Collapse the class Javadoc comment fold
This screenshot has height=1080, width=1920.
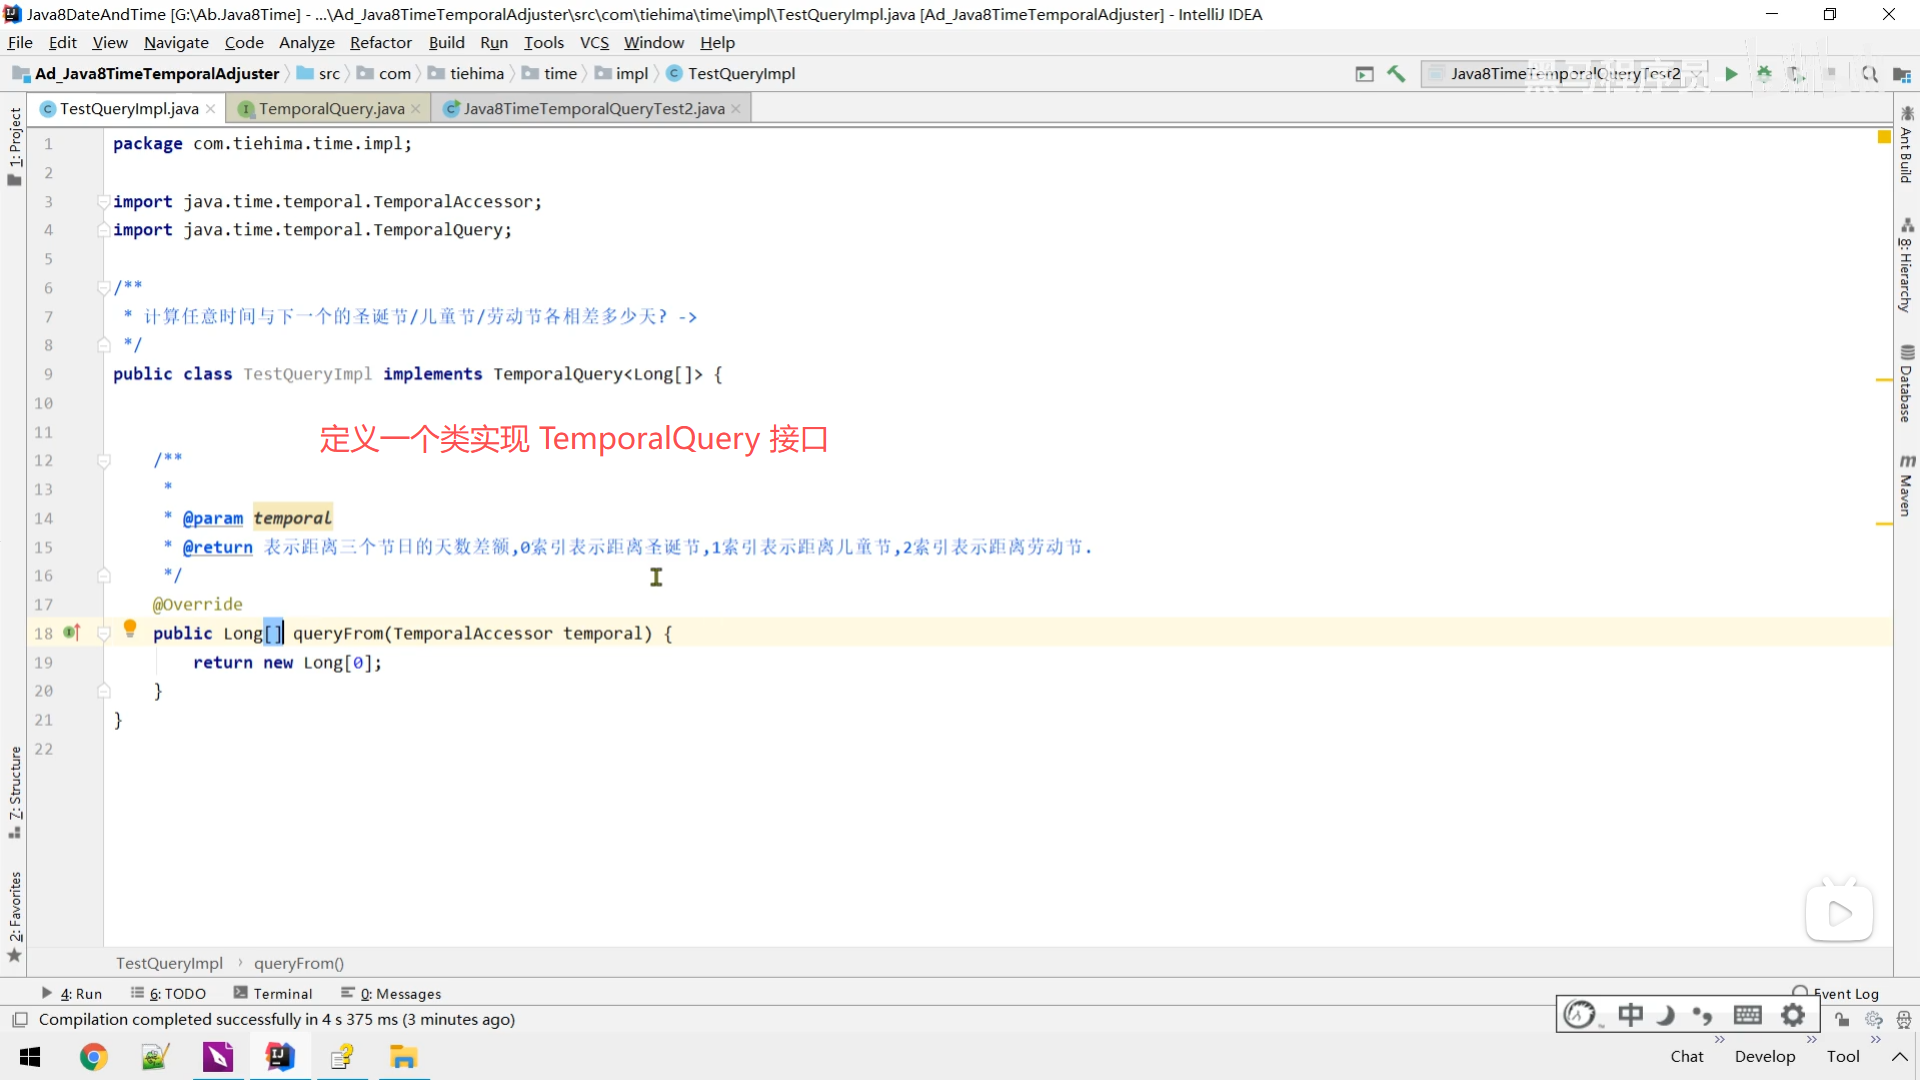click(x=103, y=288)
